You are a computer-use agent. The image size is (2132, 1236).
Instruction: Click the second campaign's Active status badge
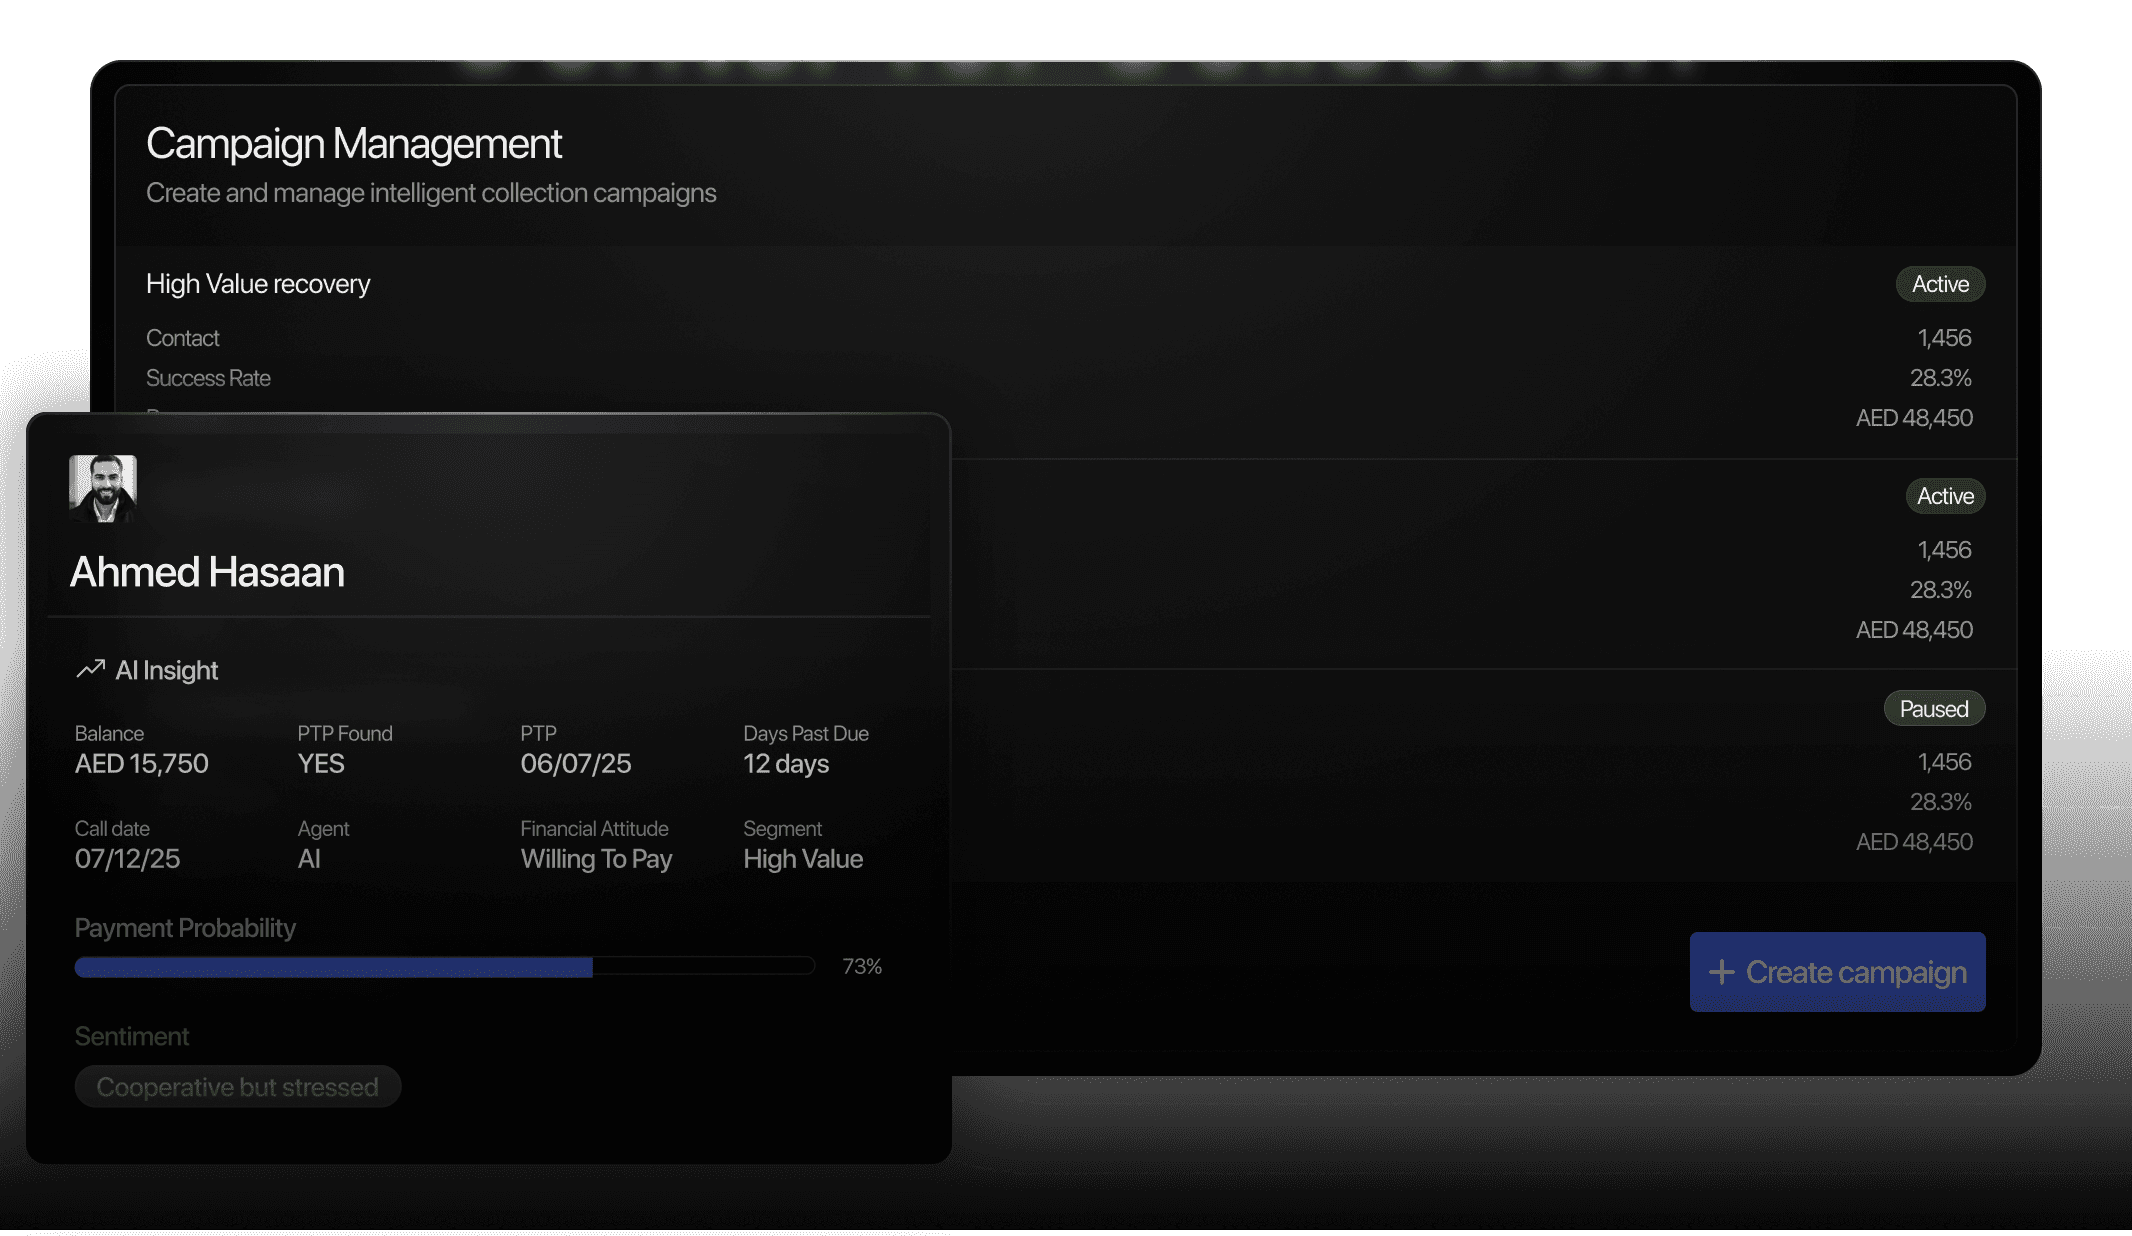(x=1944, y=496)
